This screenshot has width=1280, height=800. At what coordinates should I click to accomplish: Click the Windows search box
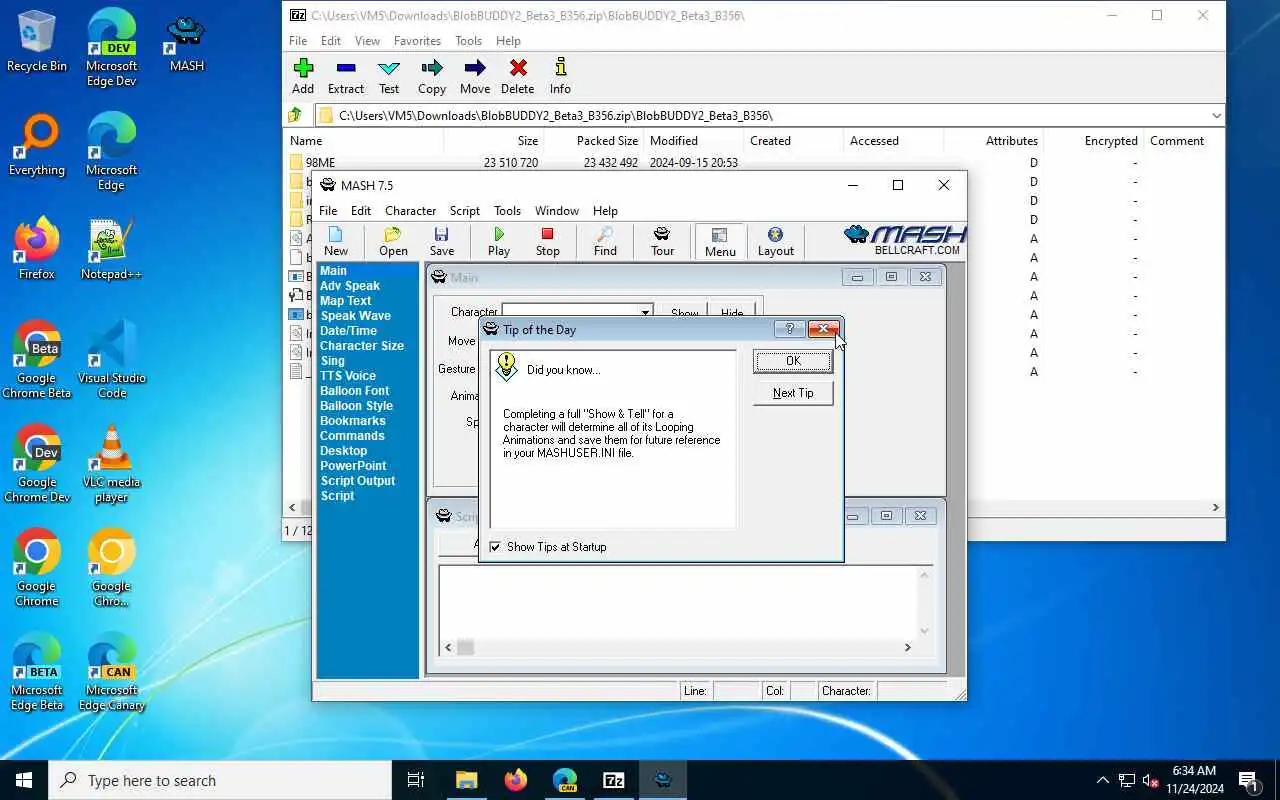point(220,780)
